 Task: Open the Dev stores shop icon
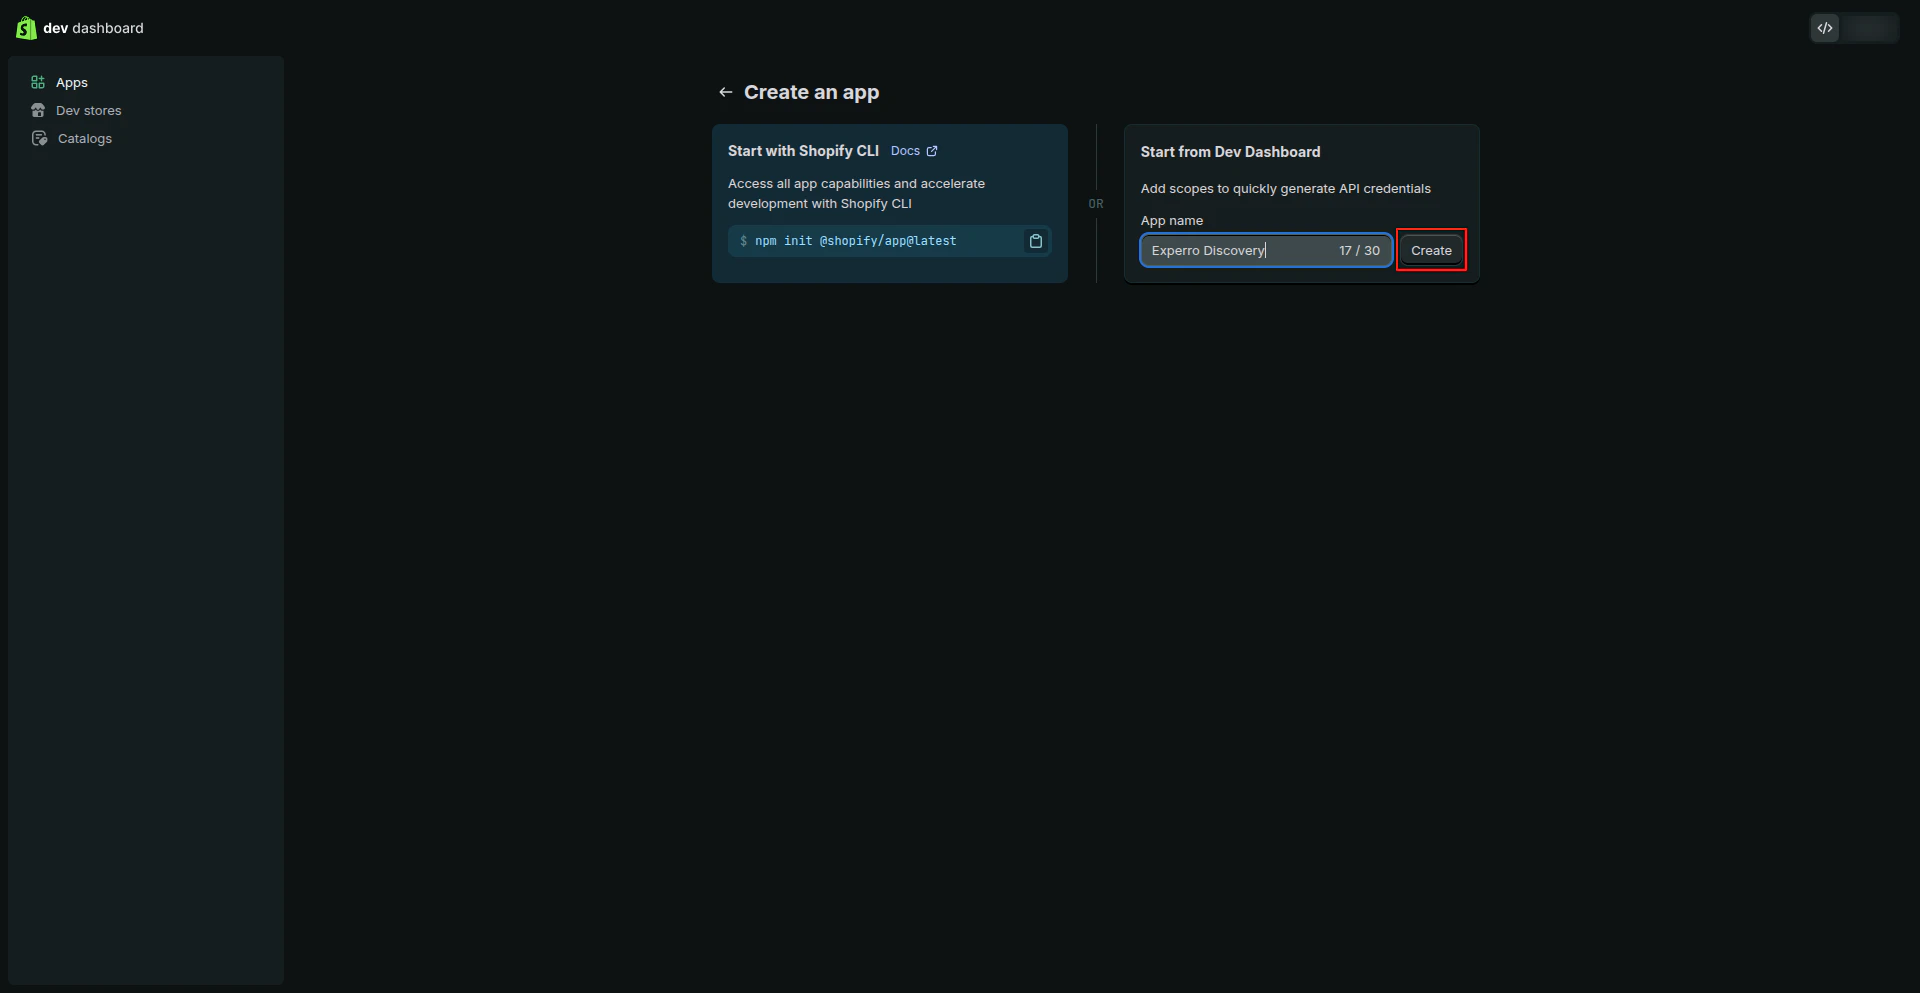(x=38, y=110)
